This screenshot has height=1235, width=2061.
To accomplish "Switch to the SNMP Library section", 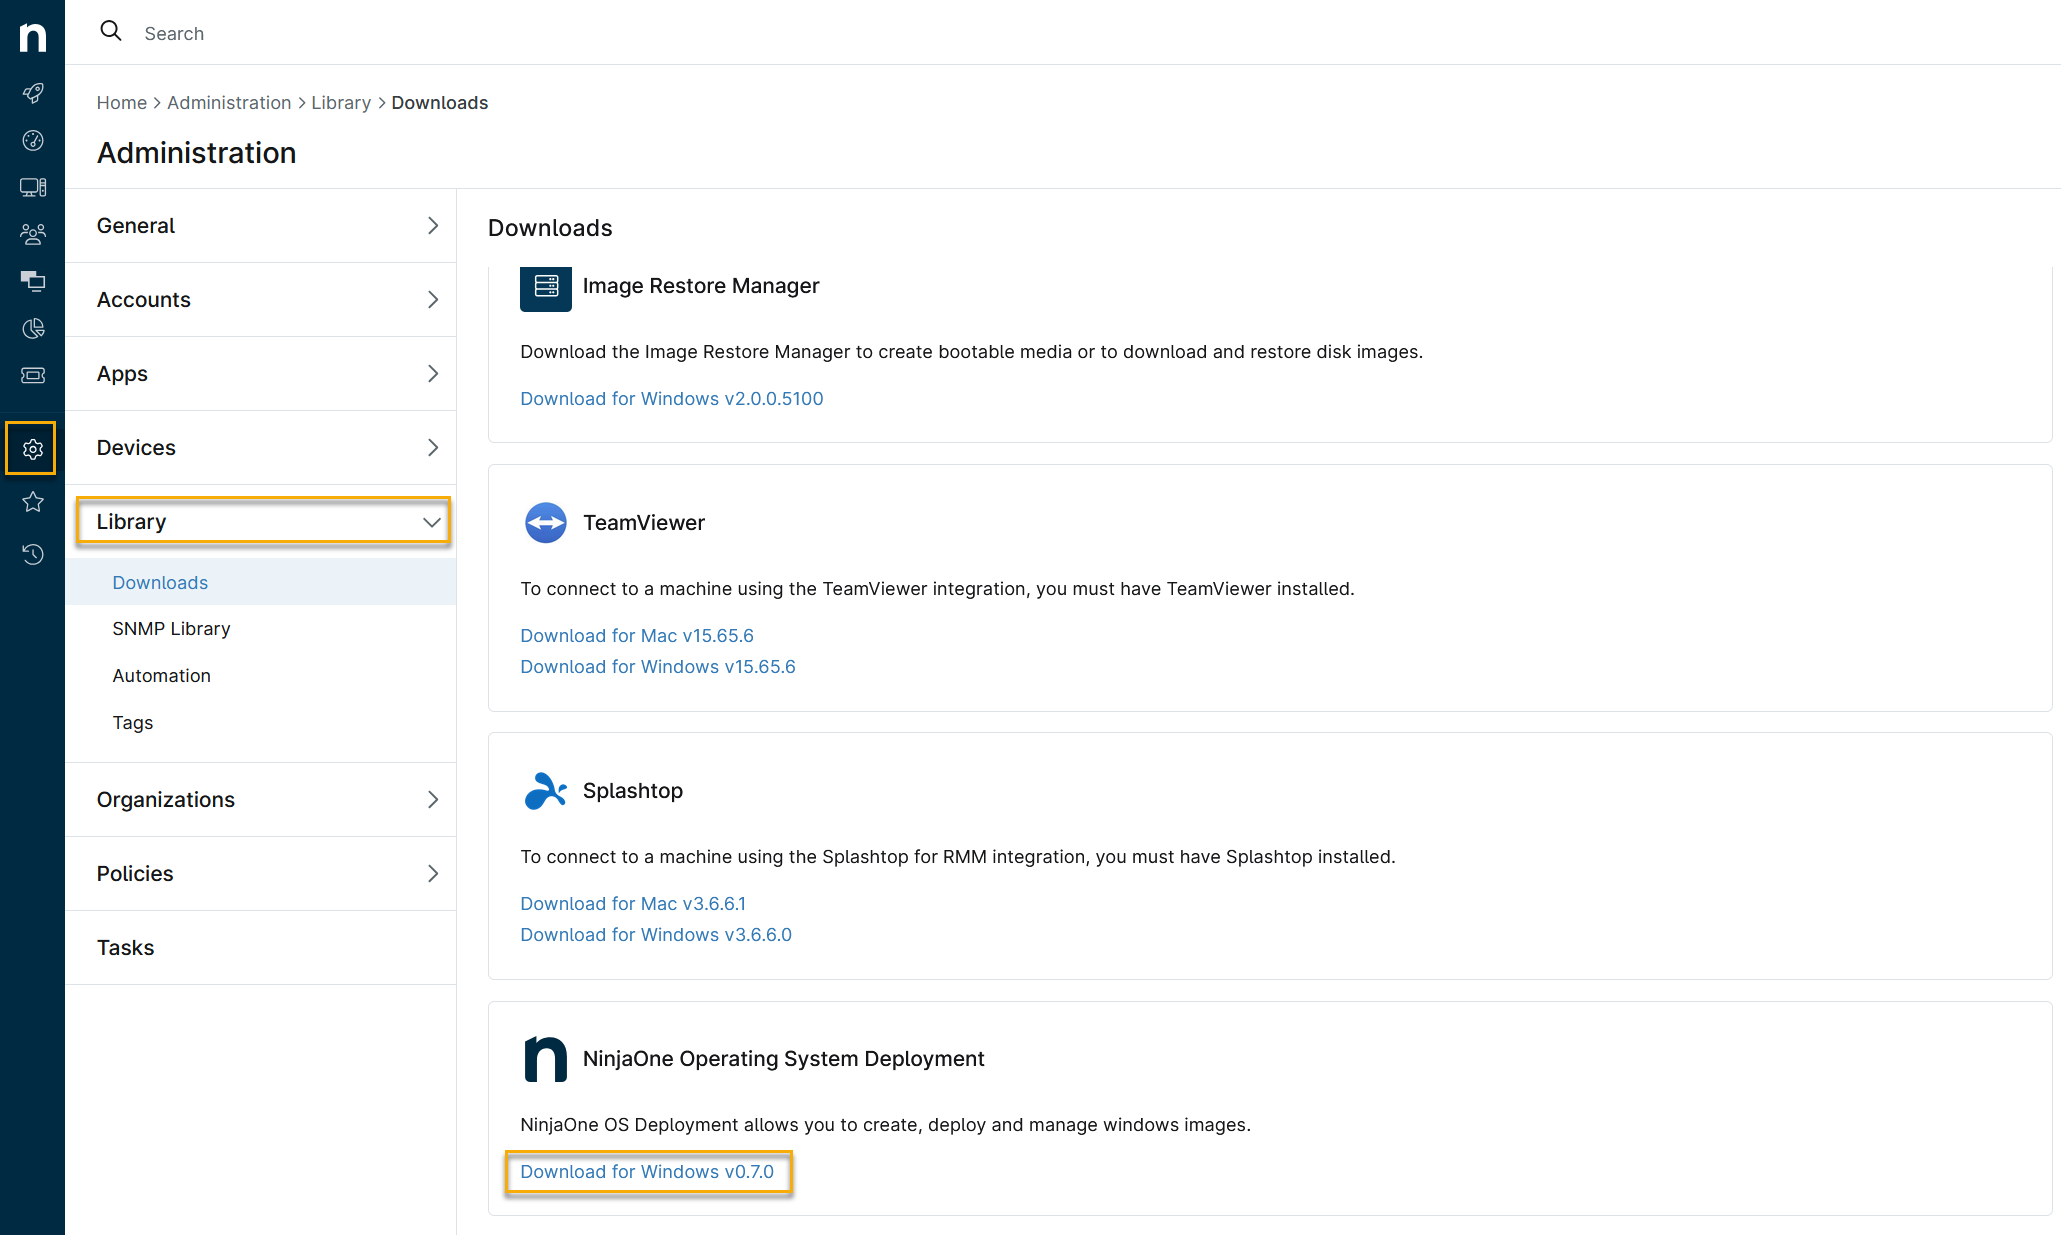I will click(x=171, y=628).
